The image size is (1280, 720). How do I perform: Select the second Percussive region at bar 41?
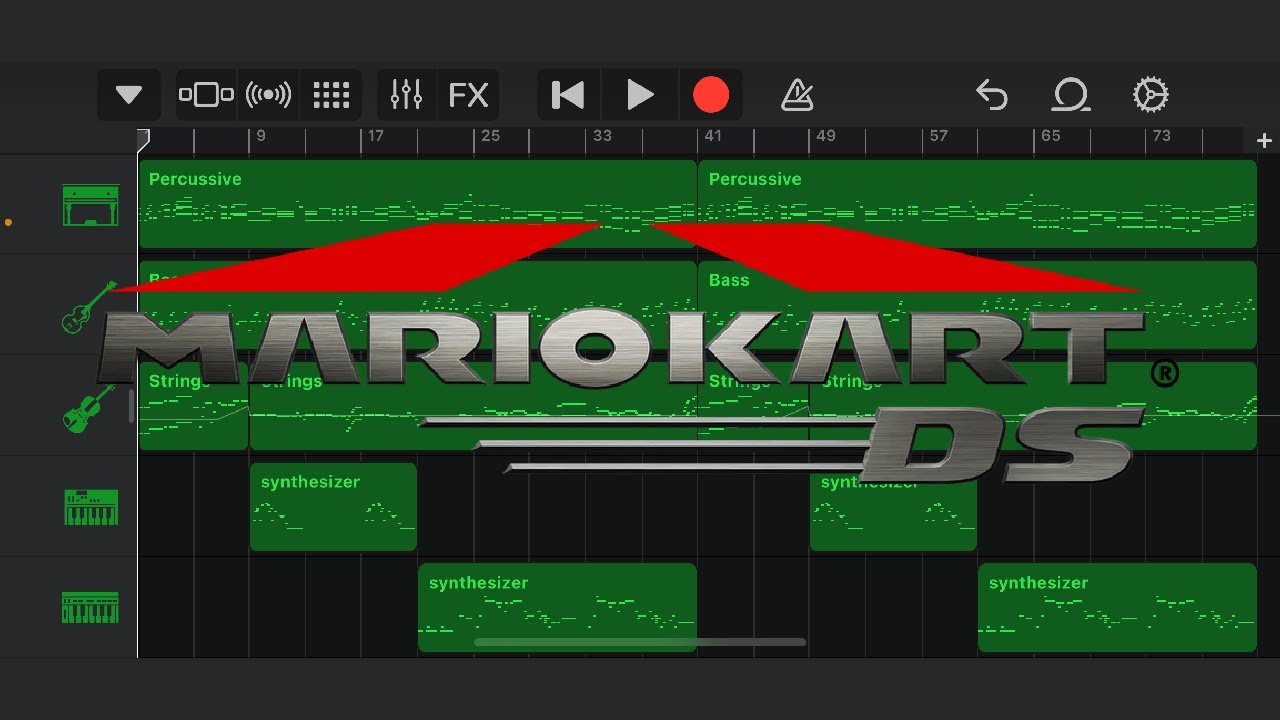click(x=977, y=204)
